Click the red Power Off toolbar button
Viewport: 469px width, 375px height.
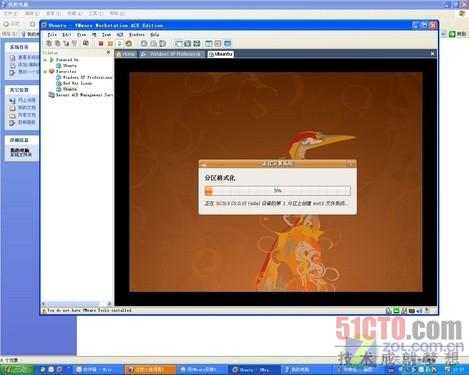(101, 44)
